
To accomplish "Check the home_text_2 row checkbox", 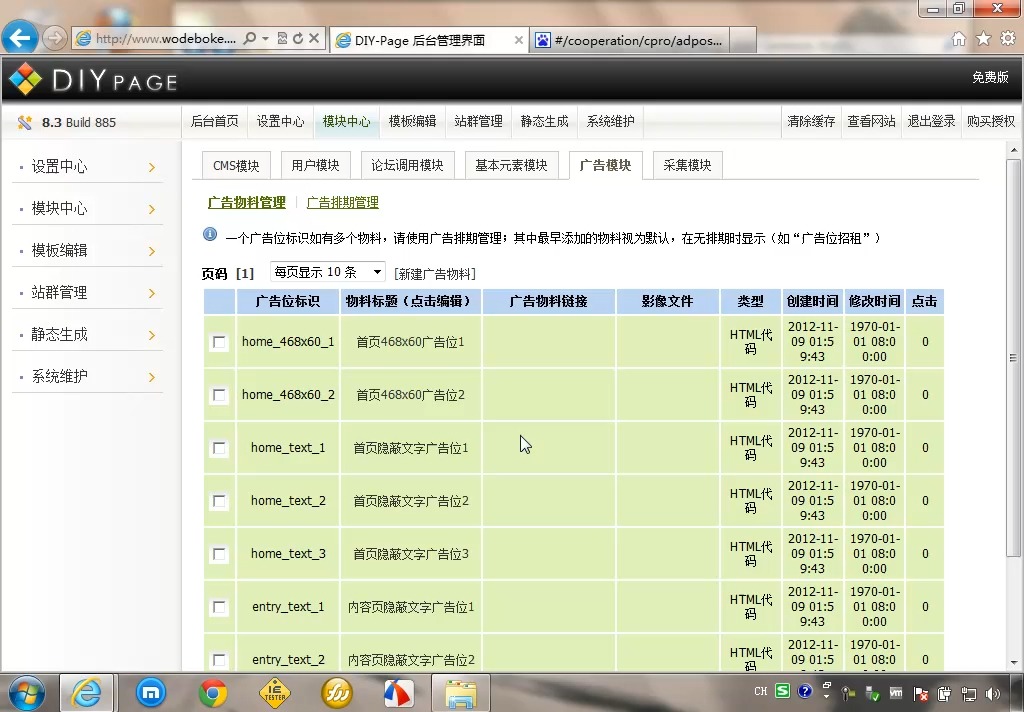I will click(219, 501).
